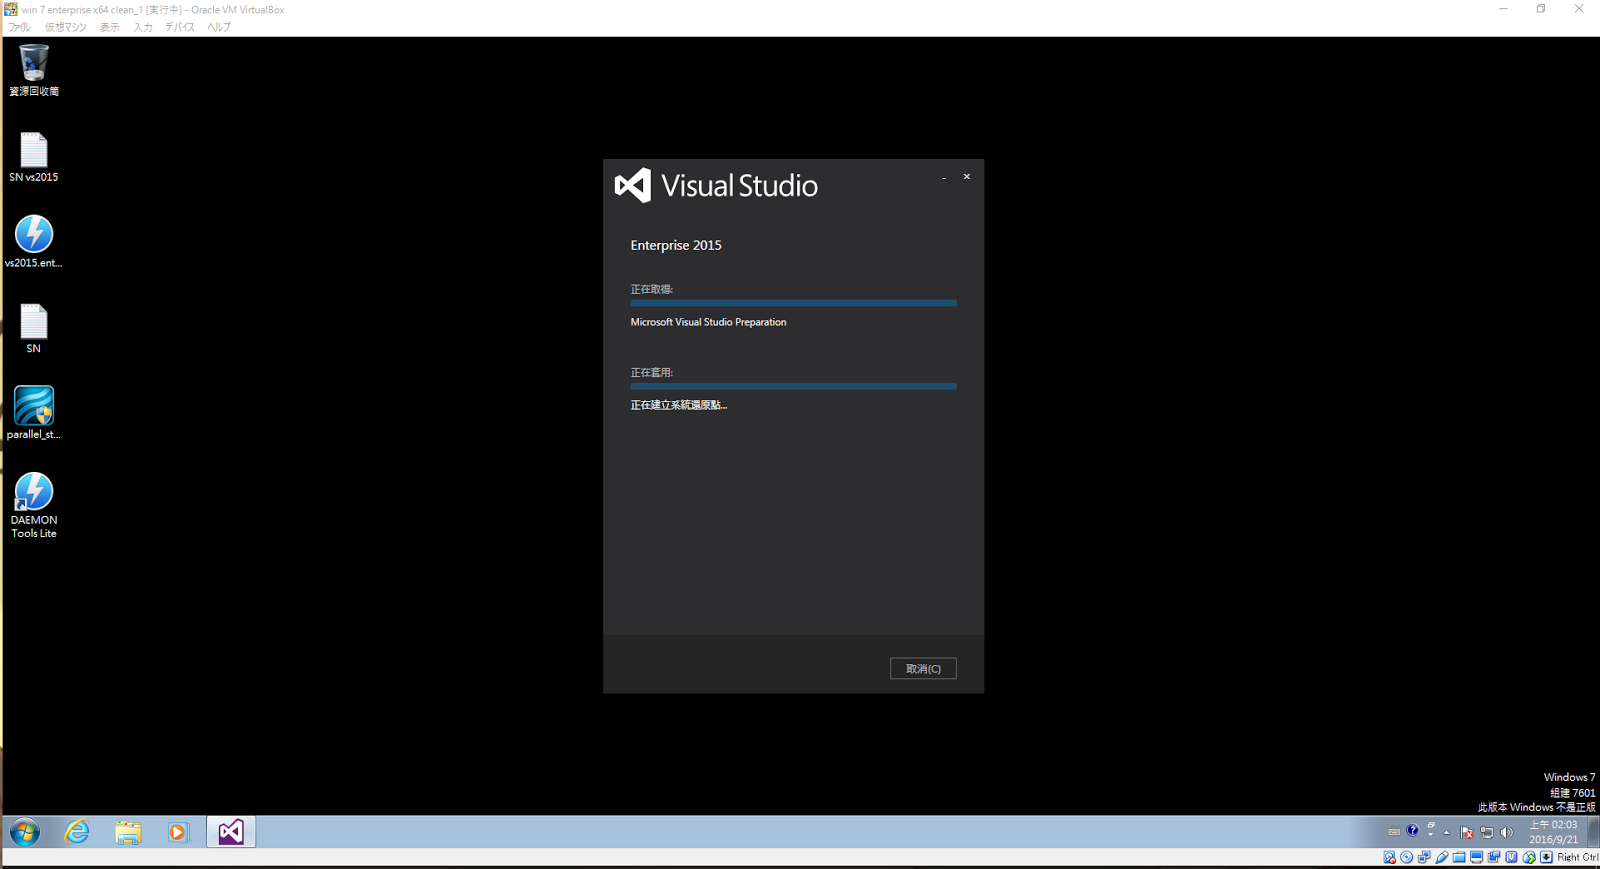This screenshot has width=1600, height=869.
Task: Click VirtualBox USB devices indicator
Action: 1441,857
